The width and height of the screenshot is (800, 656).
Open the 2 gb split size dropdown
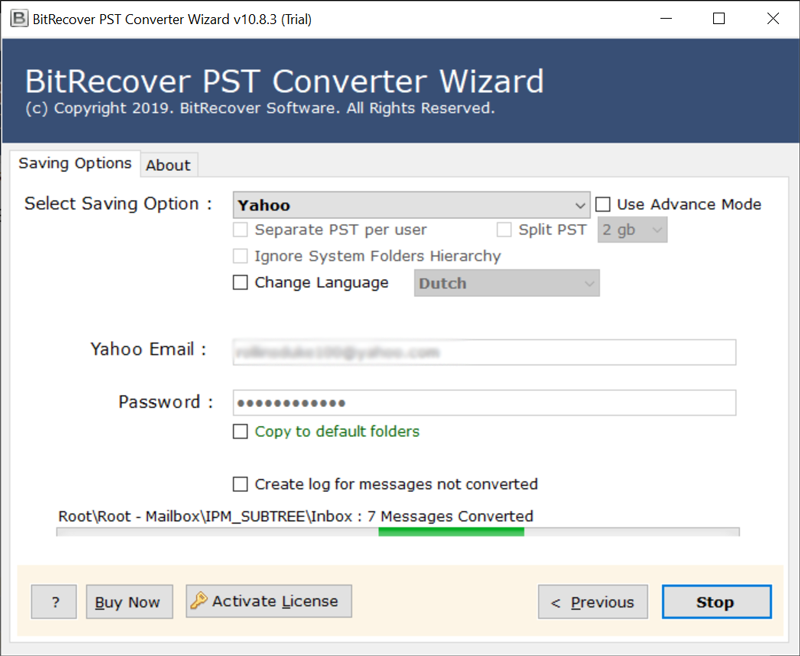[x=632, y=230]
